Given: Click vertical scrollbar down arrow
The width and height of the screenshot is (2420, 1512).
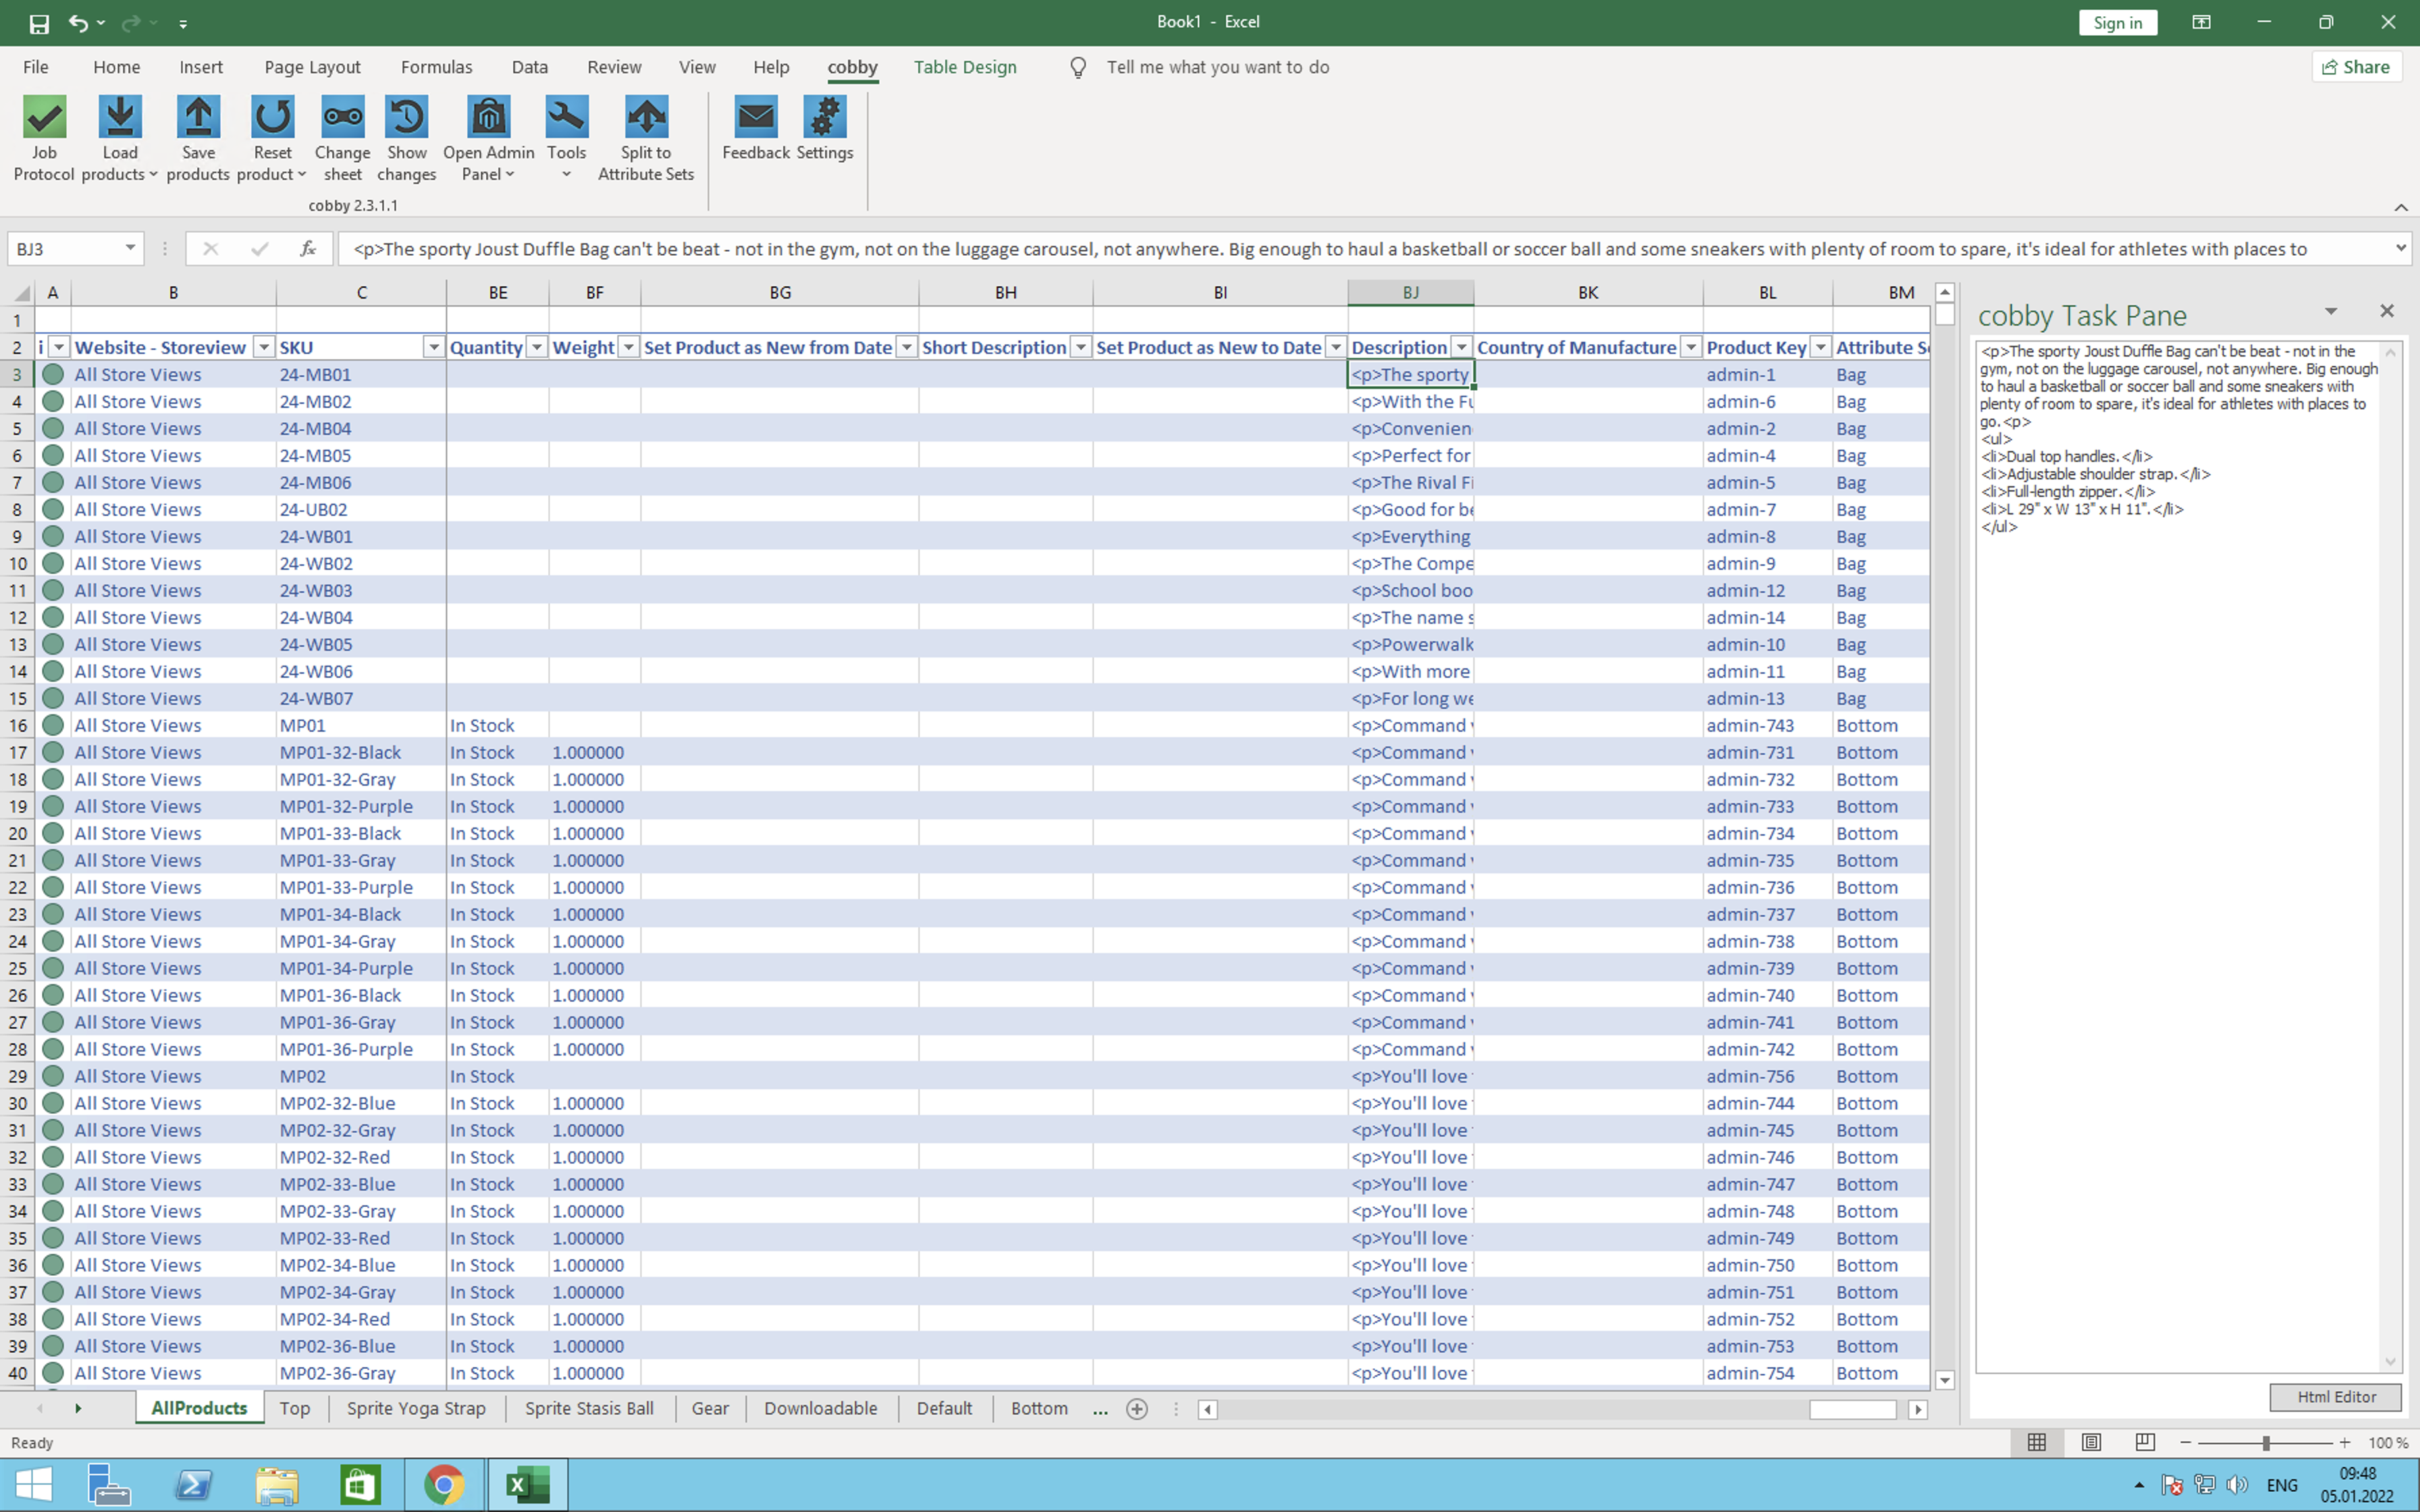Looking at the screenshot, I should coord(1945,1380).
